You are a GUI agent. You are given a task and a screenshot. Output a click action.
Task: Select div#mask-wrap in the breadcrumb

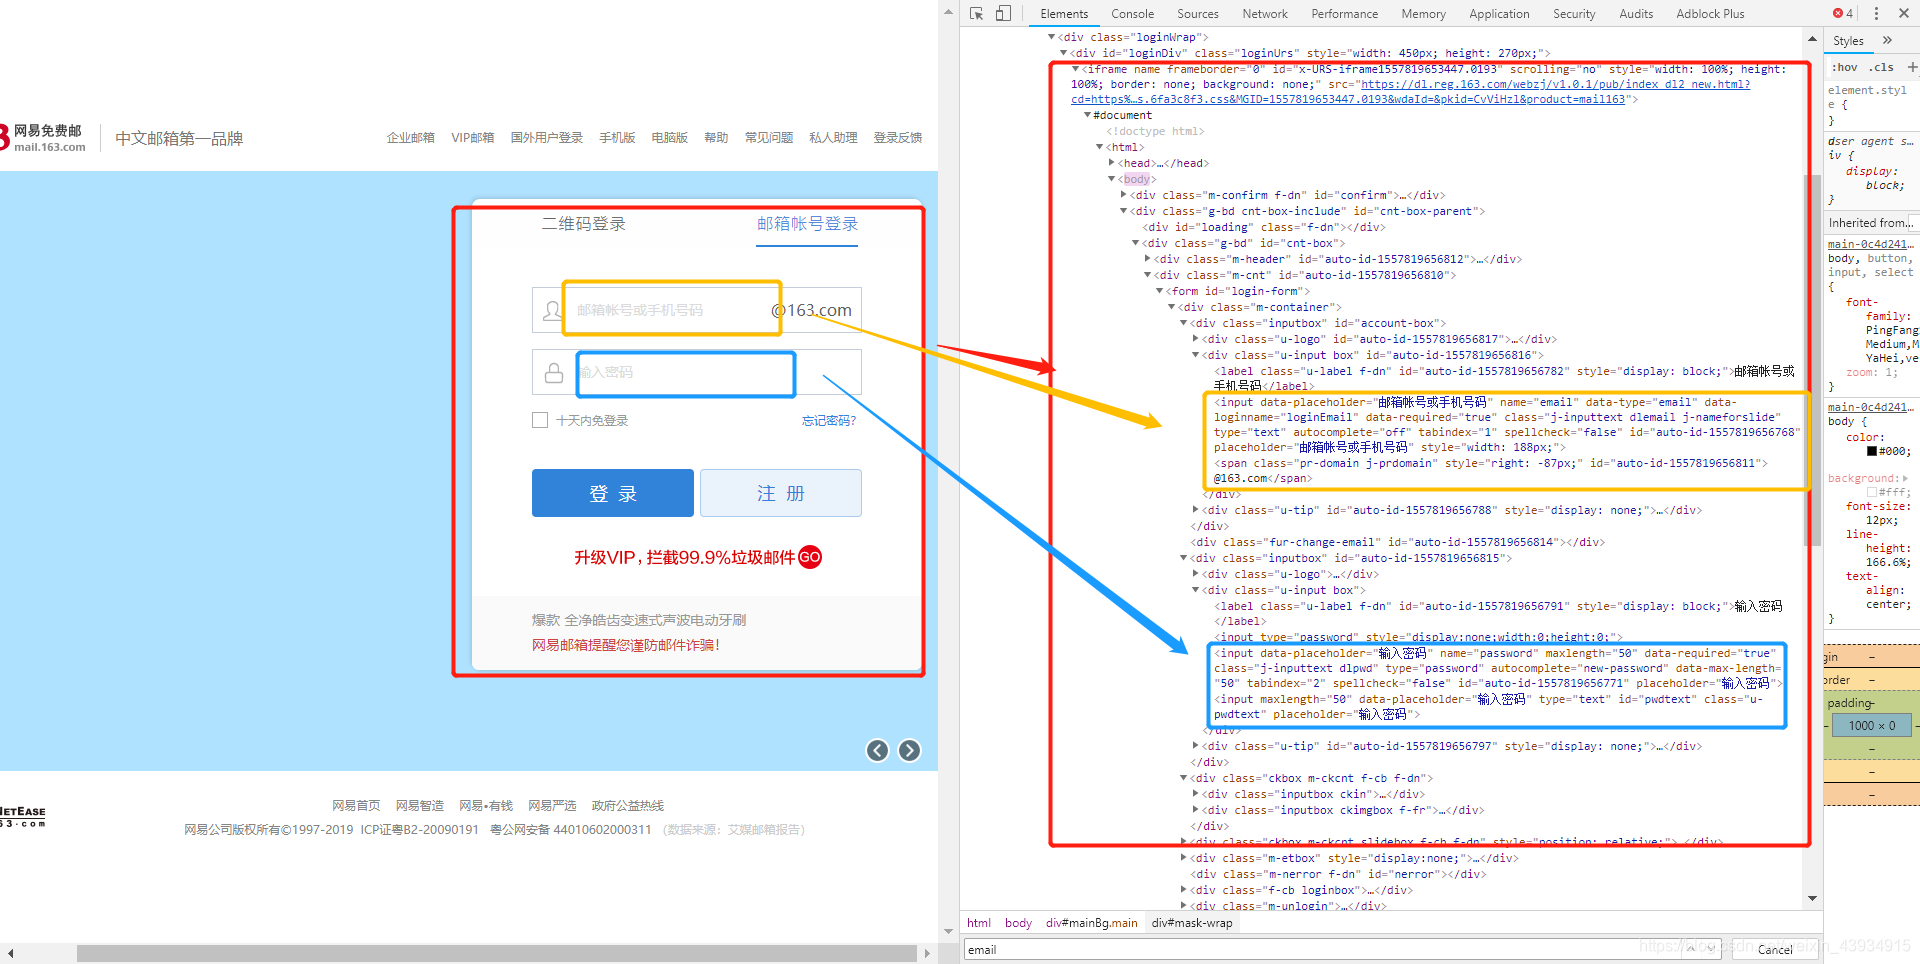tap(1192, 923)
